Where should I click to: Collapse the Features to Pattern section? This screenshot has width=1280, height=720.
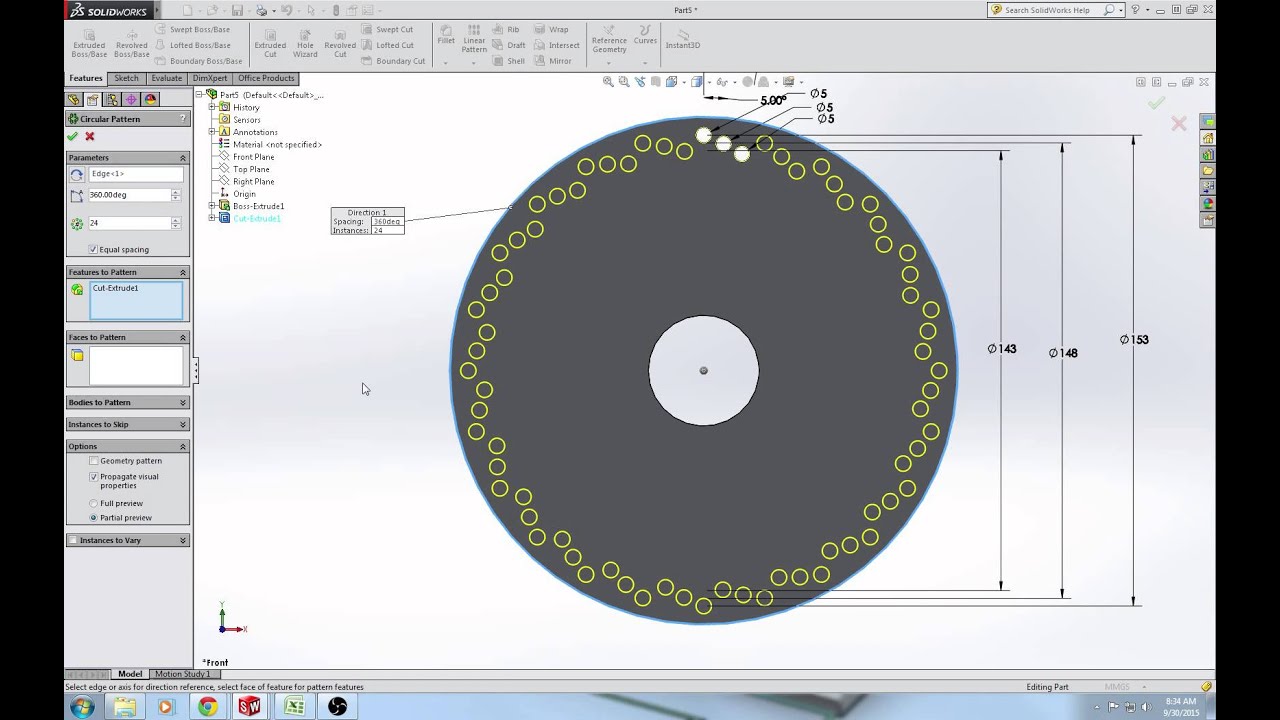pyautogui.click(x=183, y=272)
